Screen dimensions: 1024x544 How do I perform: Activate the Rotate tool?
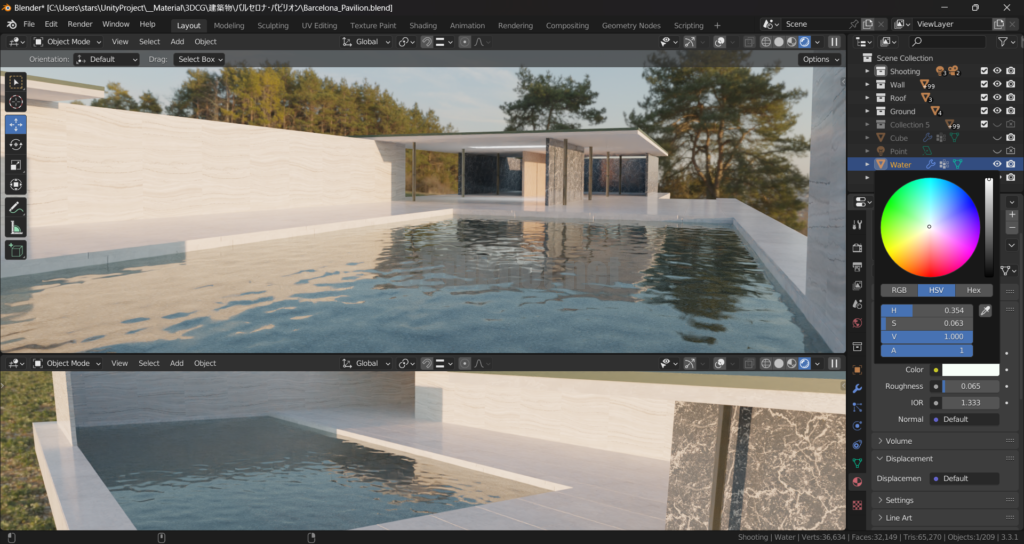pos(16,145)
